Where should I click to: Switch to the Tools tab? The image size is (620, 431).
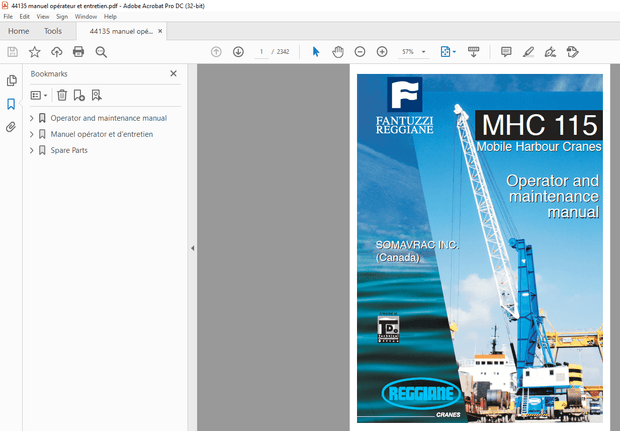point(53,31)
